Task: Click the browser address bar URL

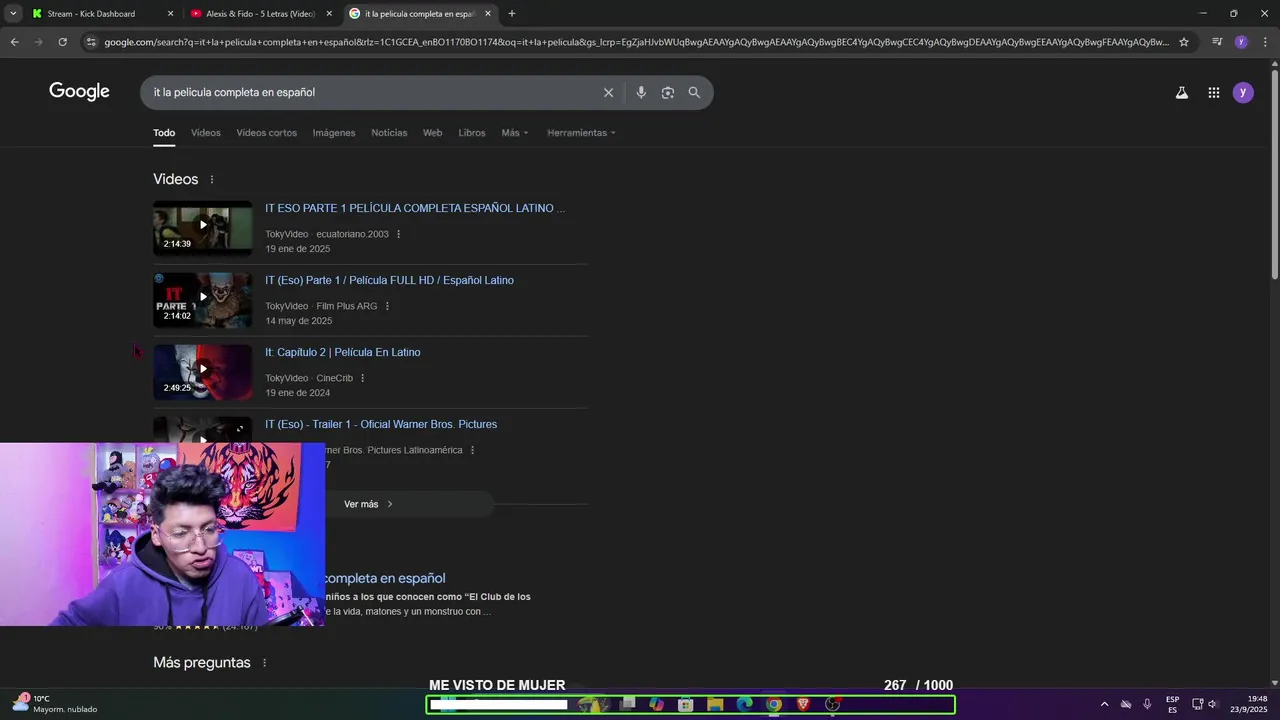Action: pyautogui.click(x=636, y=42)
